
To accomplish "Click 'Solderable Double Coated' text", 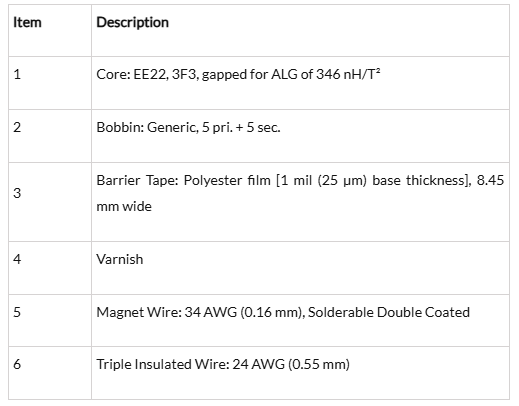I will (x=389, y=312).
